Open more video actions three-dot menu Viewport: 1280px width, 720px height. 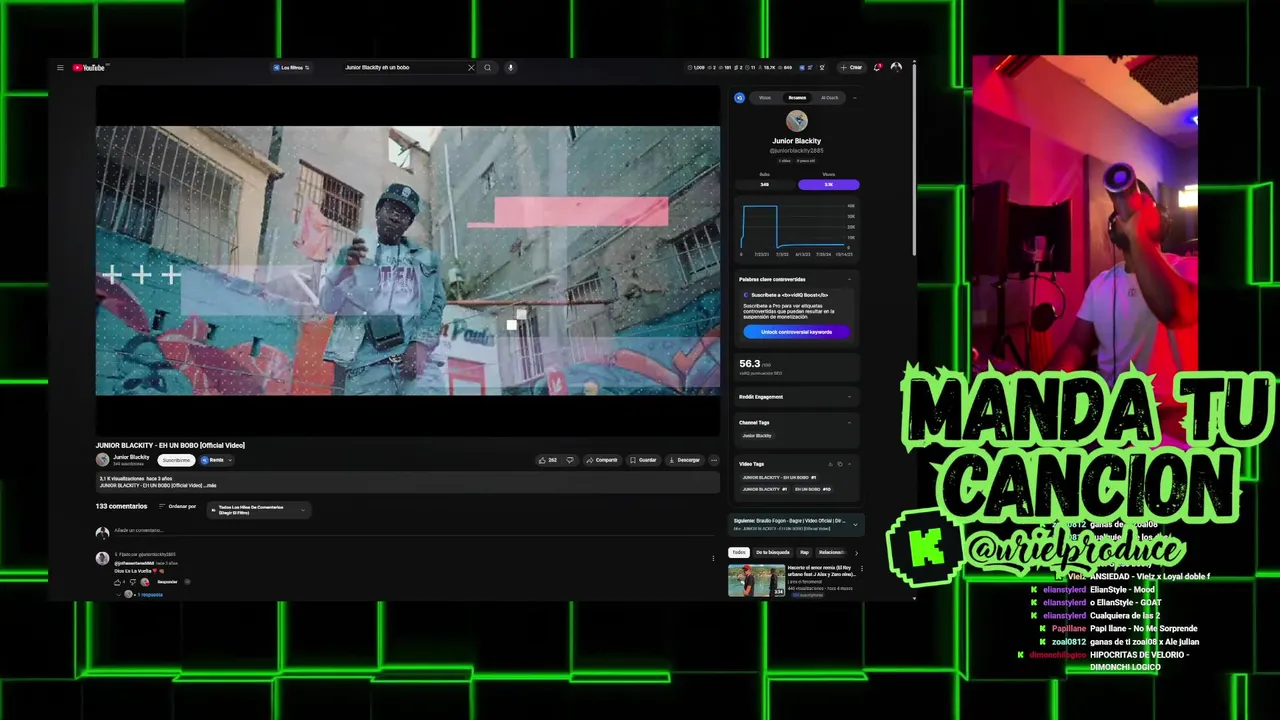(x=713, y=460)
